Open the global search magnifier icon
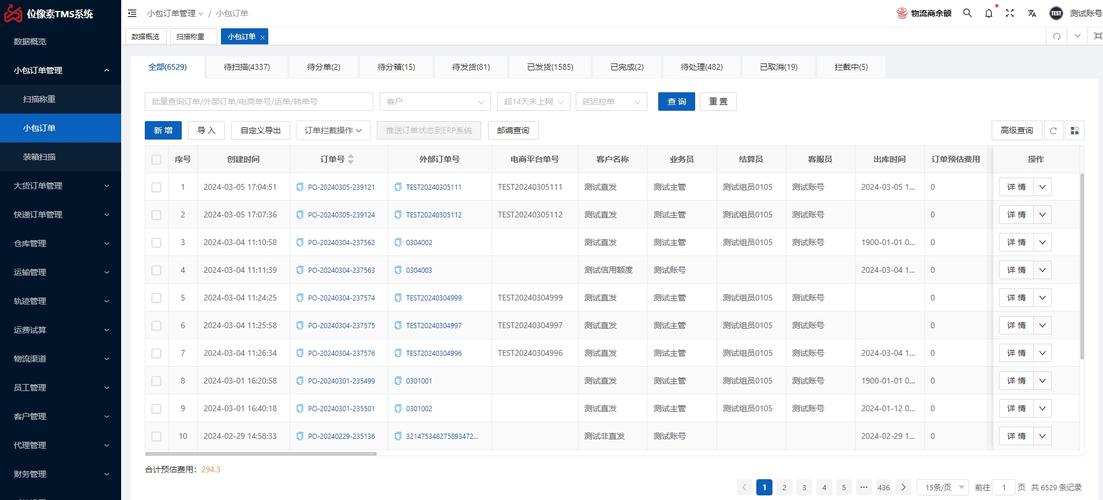This screenshot has height=500, width=1103. tap(967, 13)
